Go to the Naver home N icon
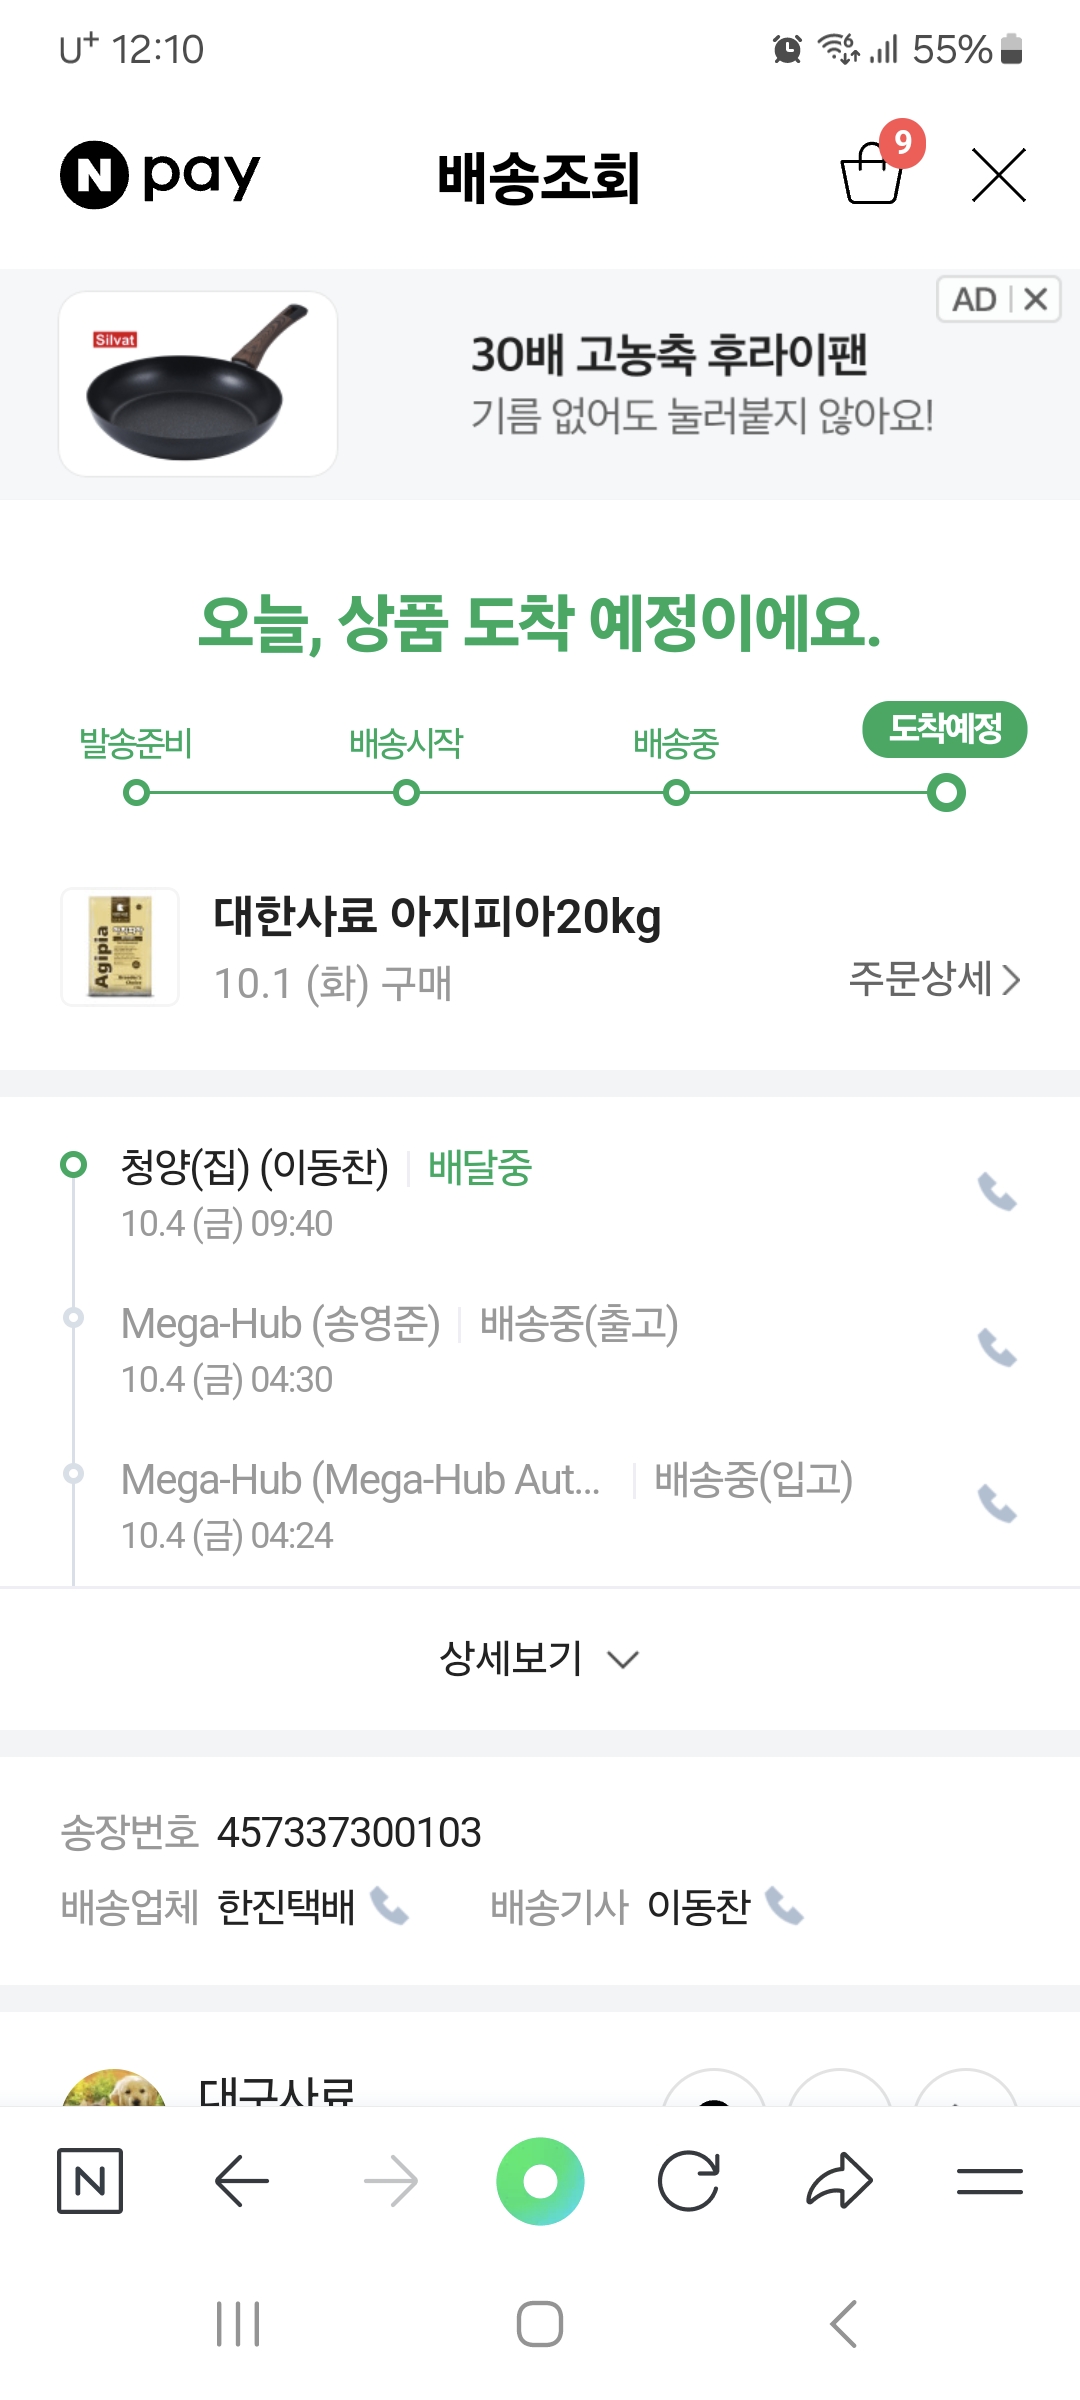The image size is (1080, 2400). click(90, 2181)
